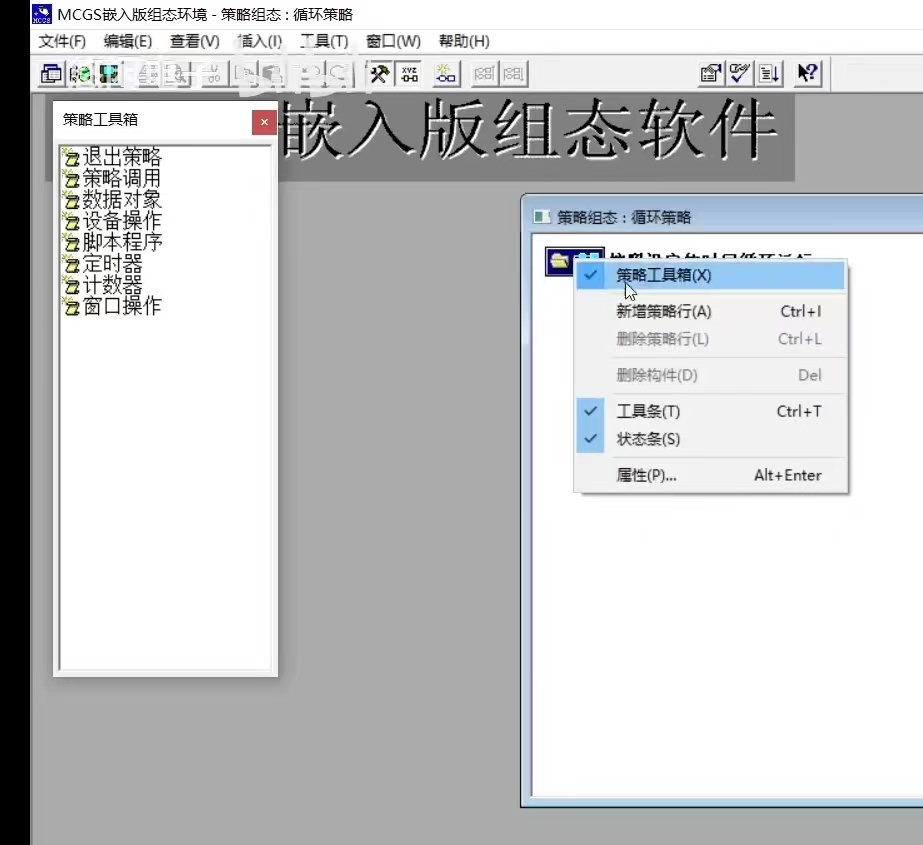923x845 pixels.
Task: Select 脚本程序 in the strategy toolbox
Action: point(121,242)
